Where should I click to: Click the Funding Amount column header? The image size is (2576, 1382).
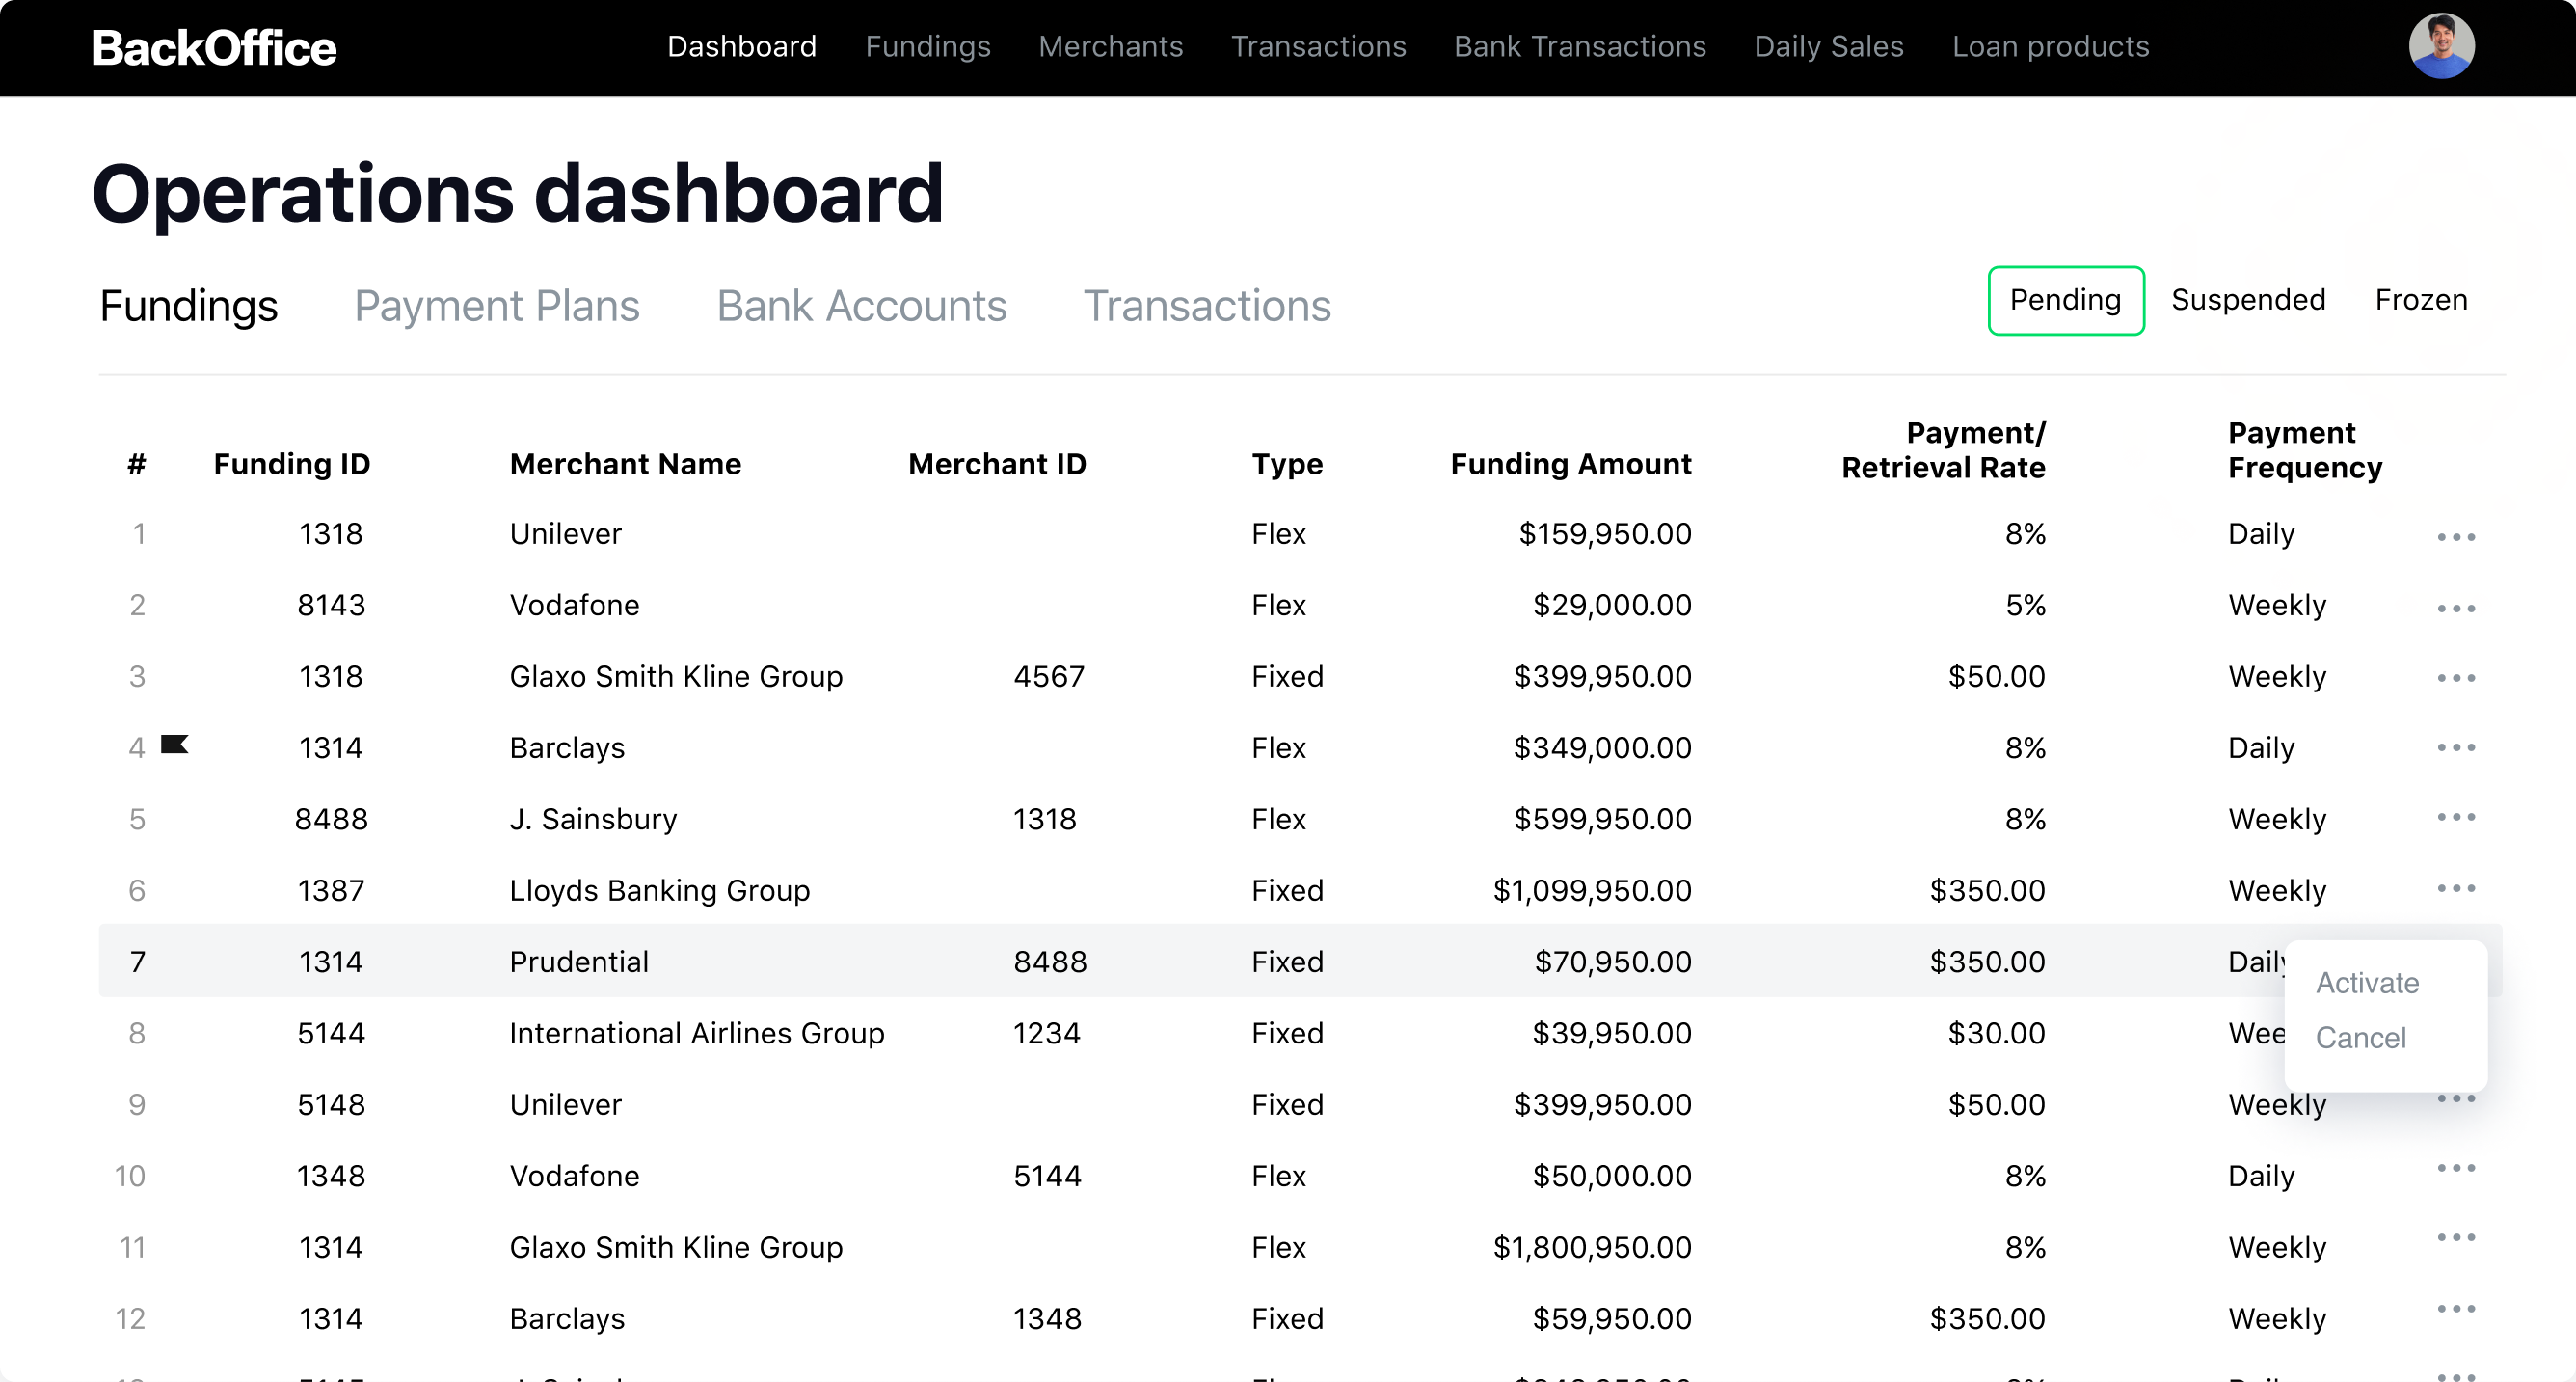tap(1571, 464)
